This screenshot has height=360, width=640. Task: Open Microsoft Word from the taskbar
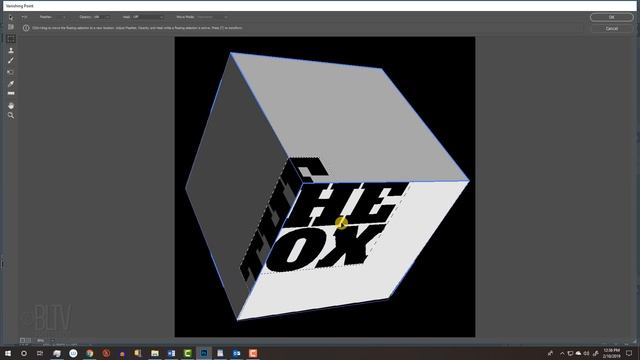(x=171, y=353)
